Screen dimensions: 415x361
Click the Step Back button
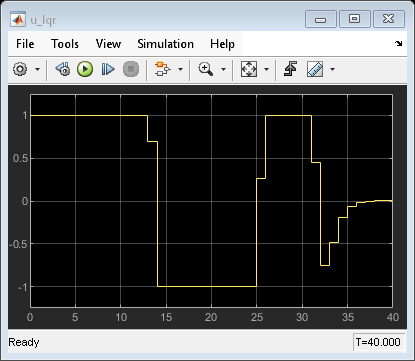coord(63,69)
